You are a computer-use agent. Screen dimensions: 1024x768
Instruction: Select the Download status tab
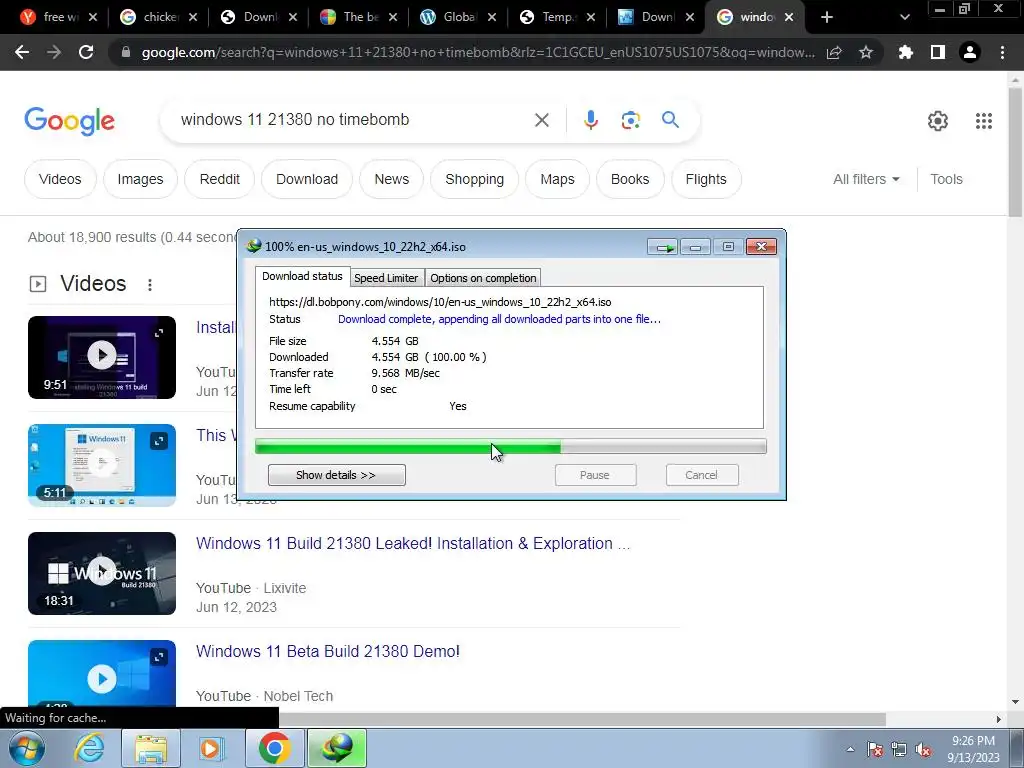pos(302,276)
